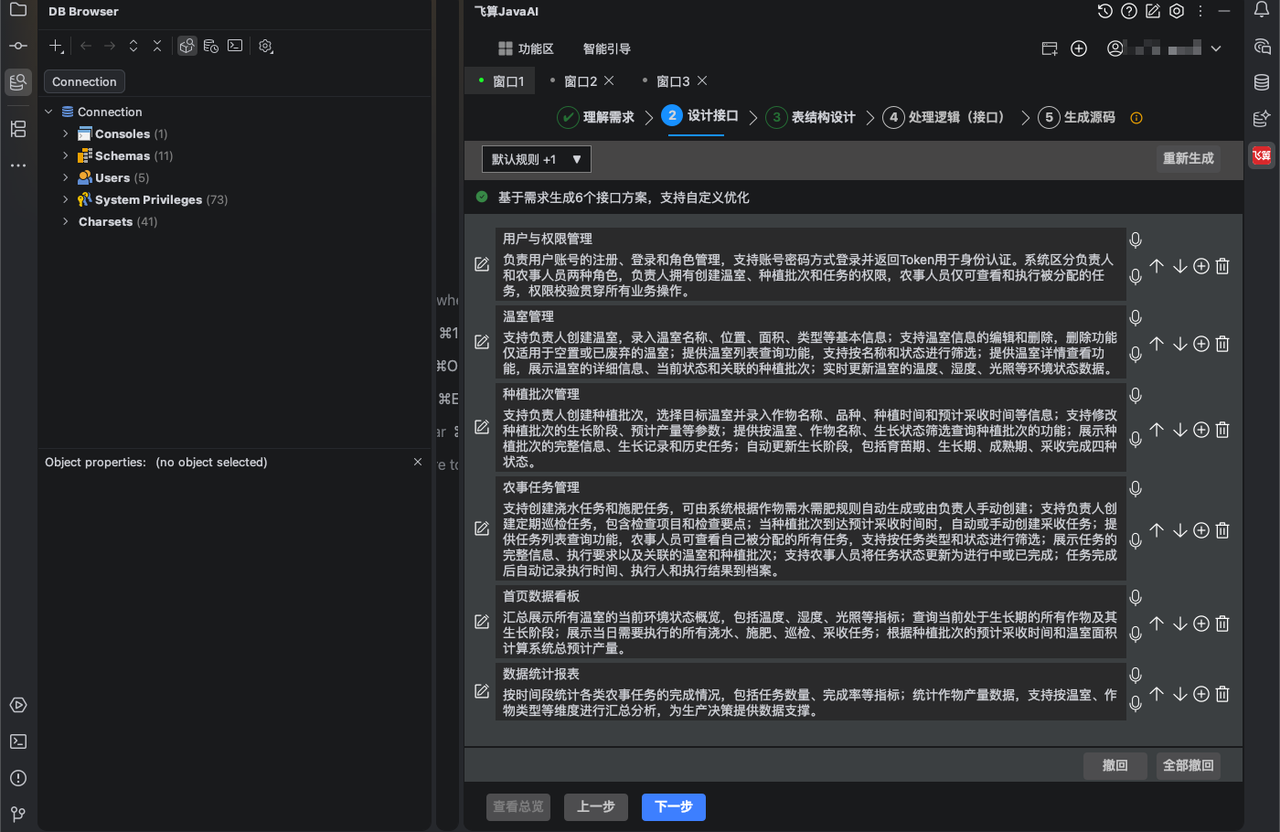Open the DB Browser plus add dropdown
This screenshot has height=832, width=1280.
58,46
